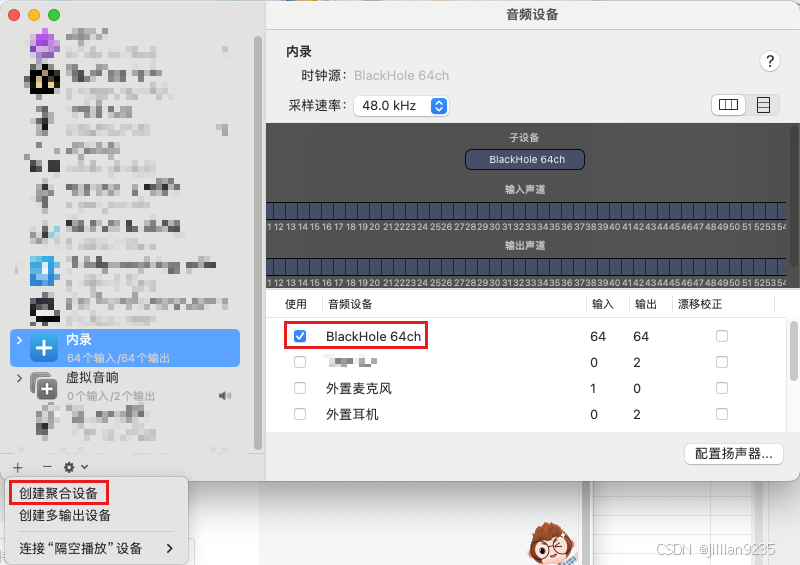Click the 音频设备 column header
The image size is (800, 565).
click(350, 304)
